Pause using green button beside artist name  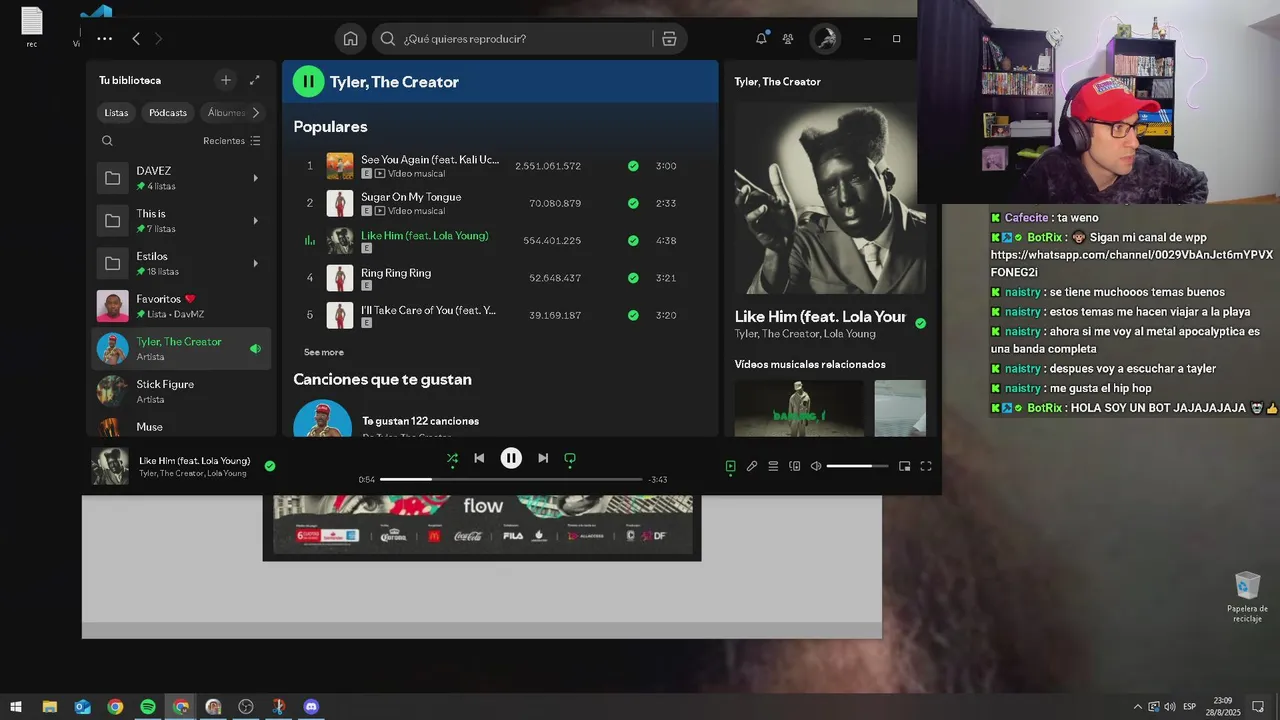(308, 82)
